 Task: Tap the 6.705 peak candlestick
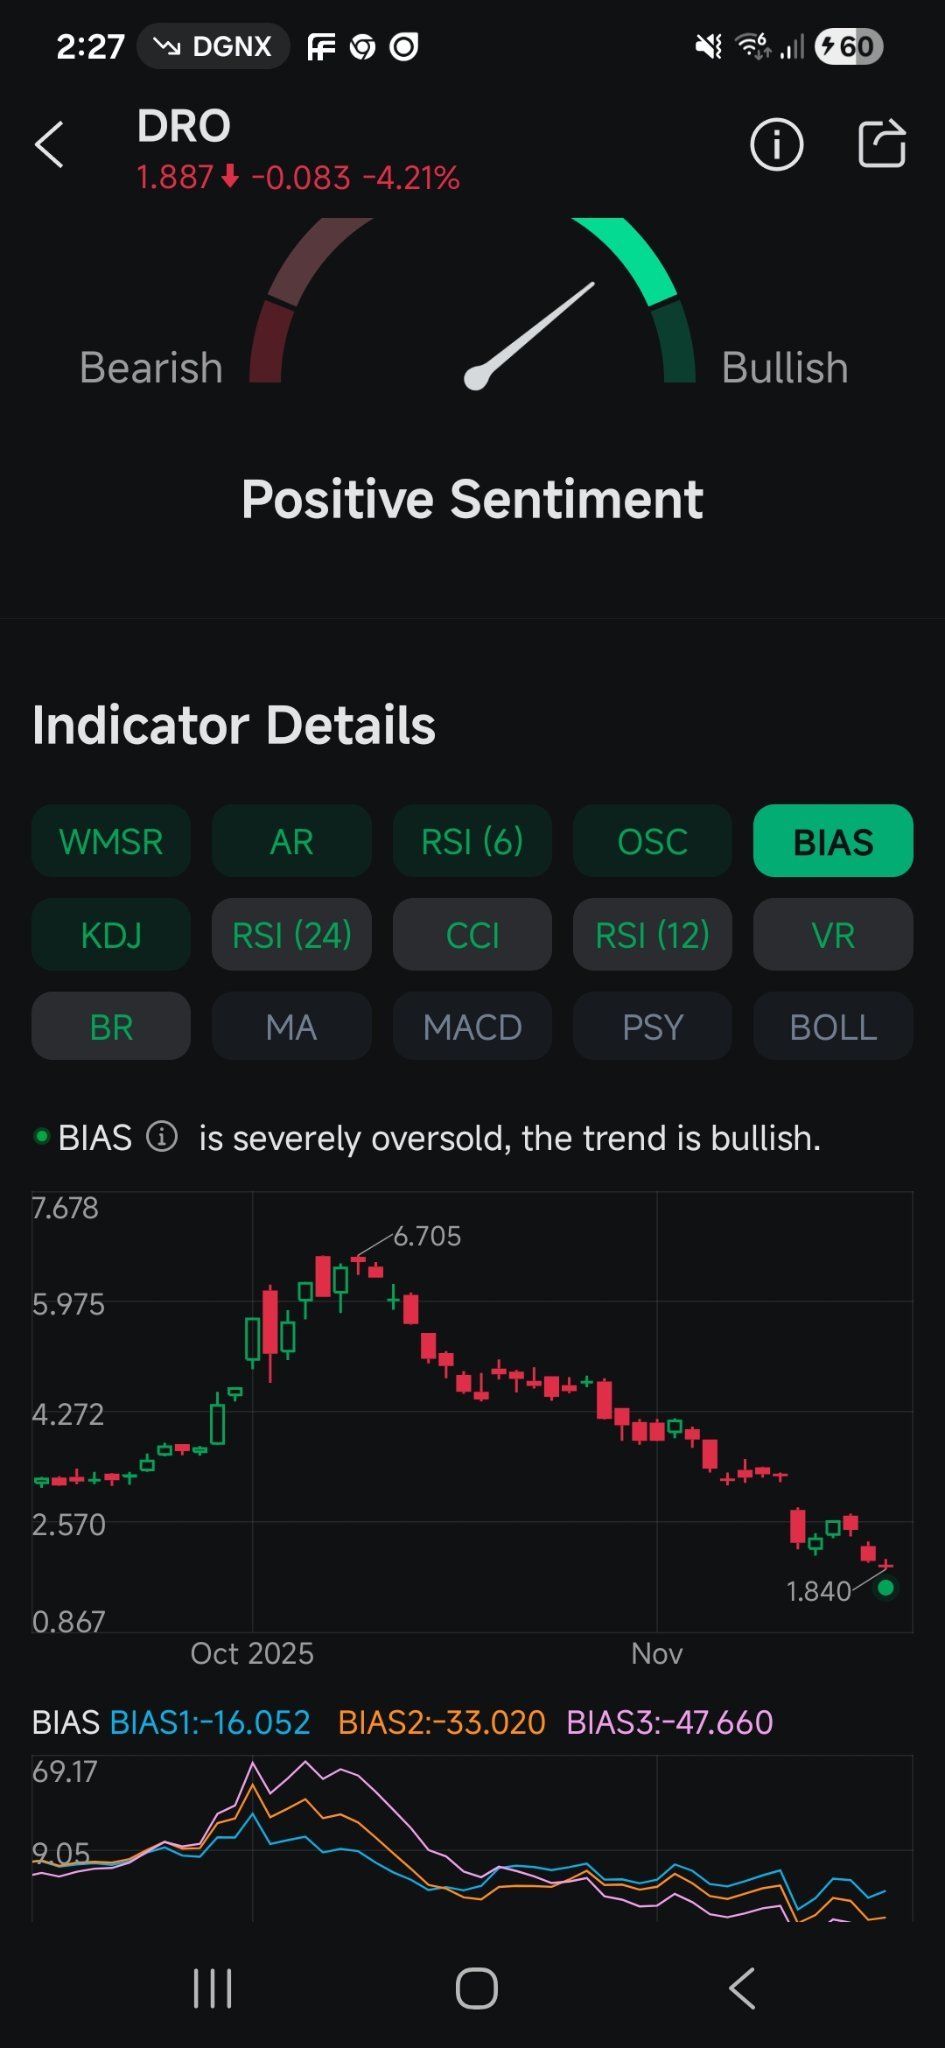pos(358,1265)
